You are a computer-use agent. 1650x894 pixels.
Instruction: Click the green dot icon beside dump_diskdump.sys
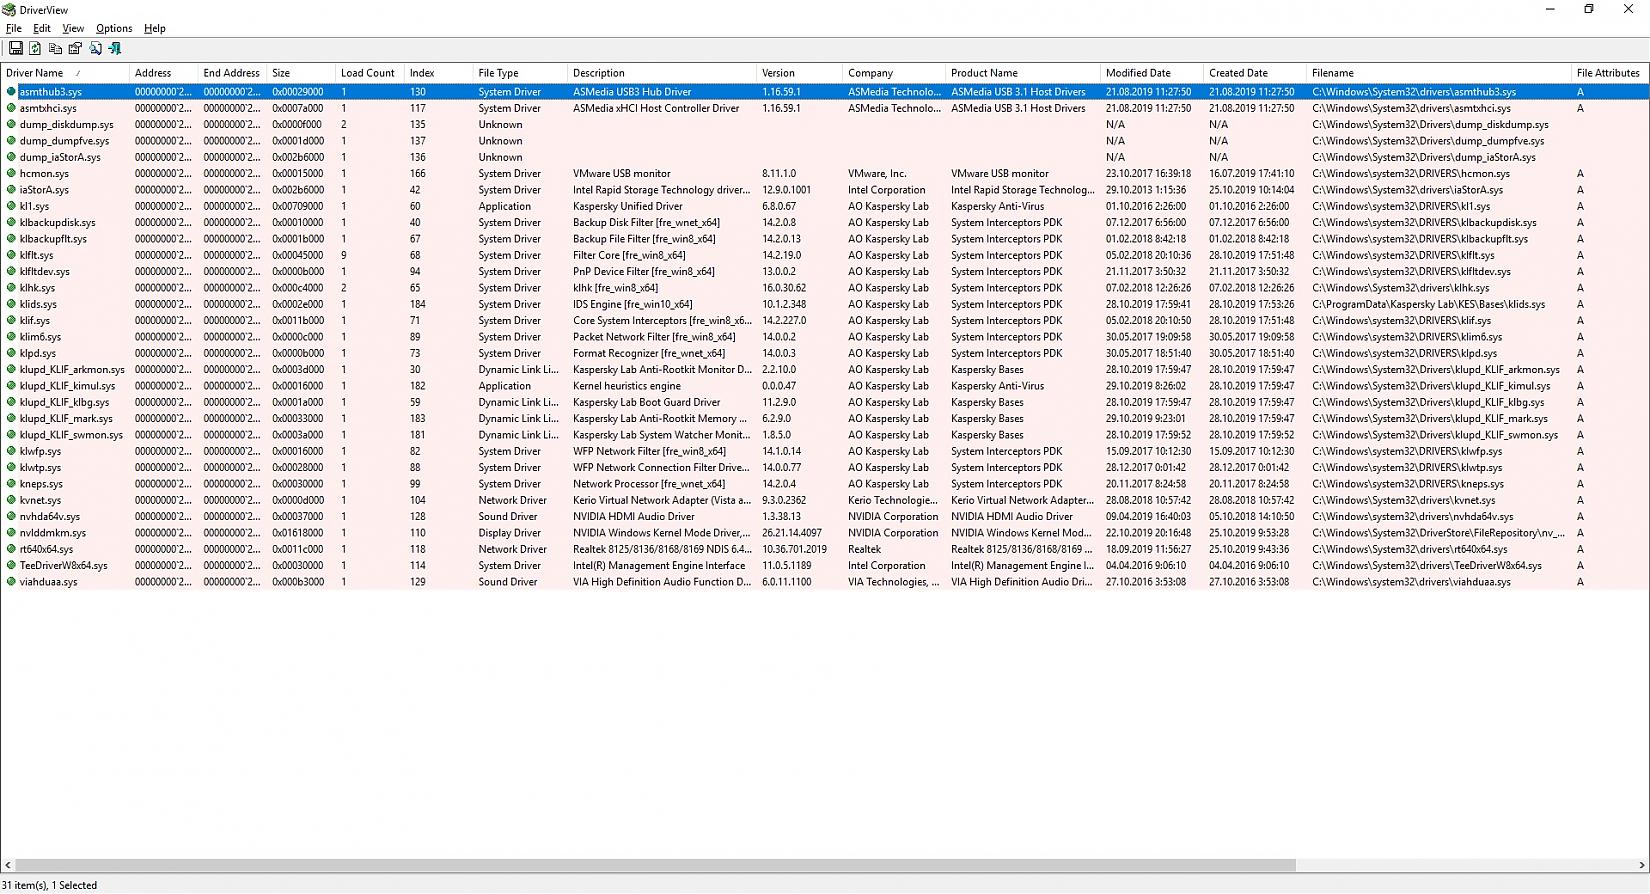[11, 125]
